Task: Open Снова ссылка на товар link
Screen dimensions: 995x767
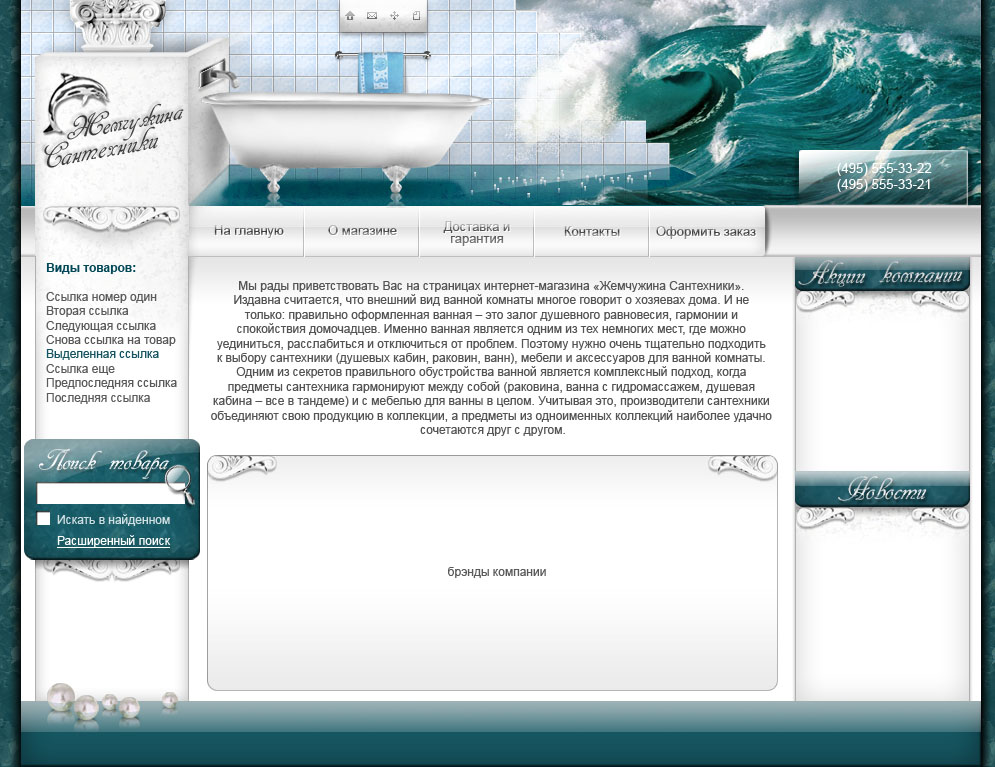Action: click(x=110, y=339)
